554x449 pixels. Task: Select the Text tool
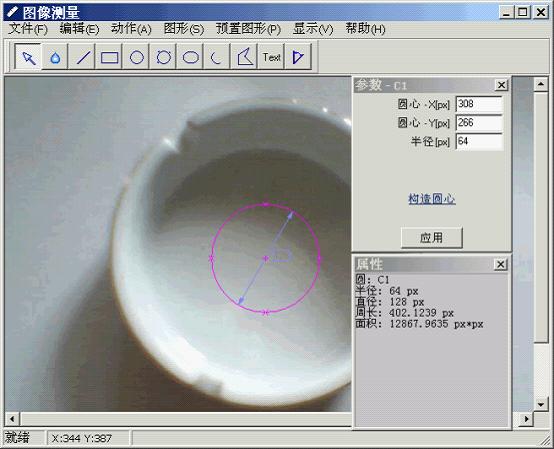[x=271, y=57]
